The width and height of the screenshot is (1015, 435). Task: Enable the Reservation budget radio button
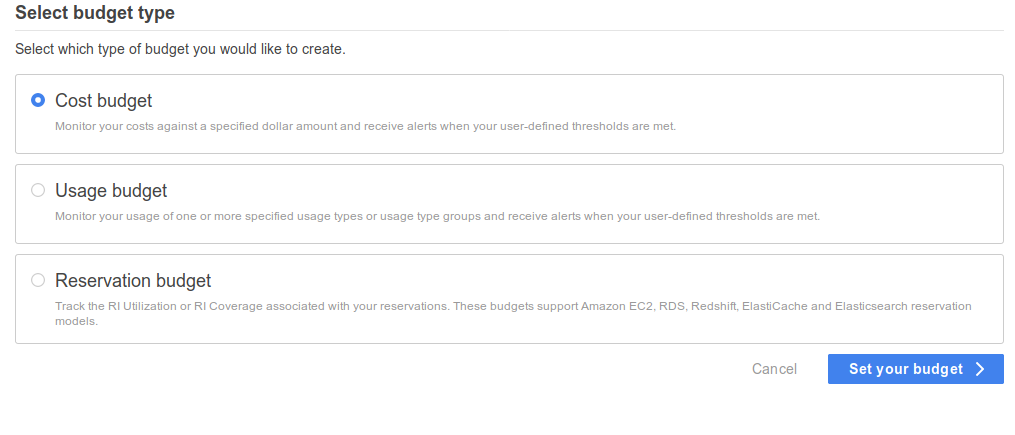click(38, 280)
